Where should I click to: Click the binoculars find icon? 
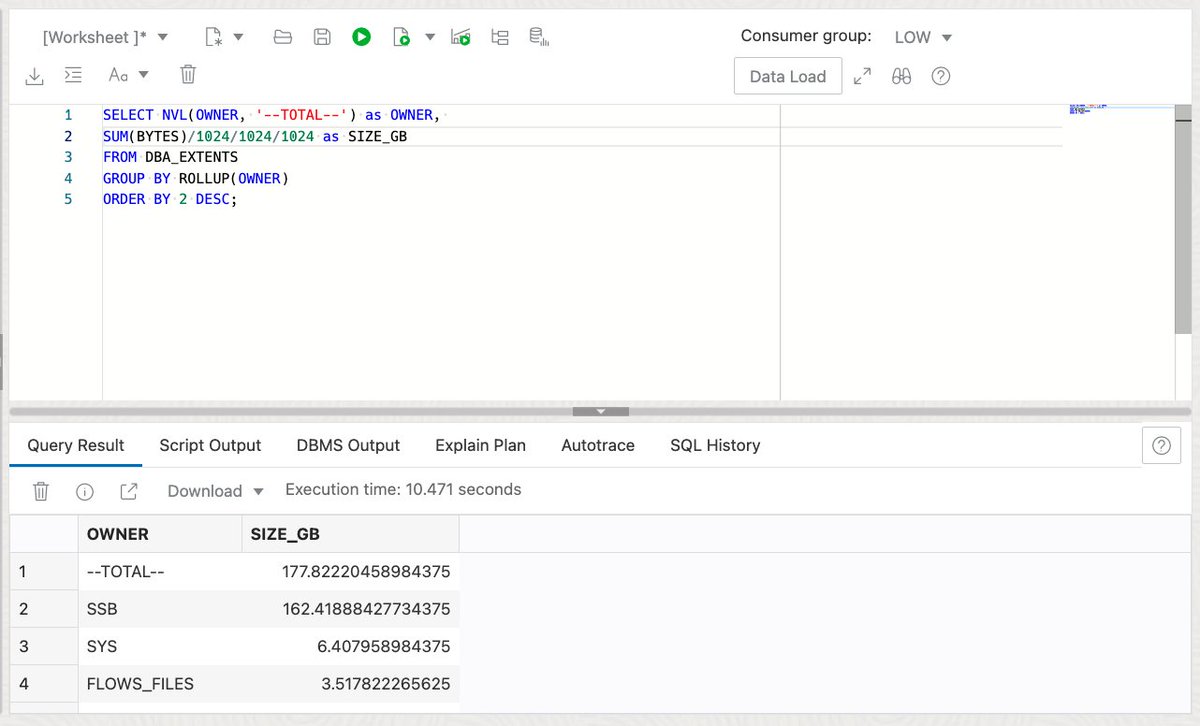click(x=901, y=76)
